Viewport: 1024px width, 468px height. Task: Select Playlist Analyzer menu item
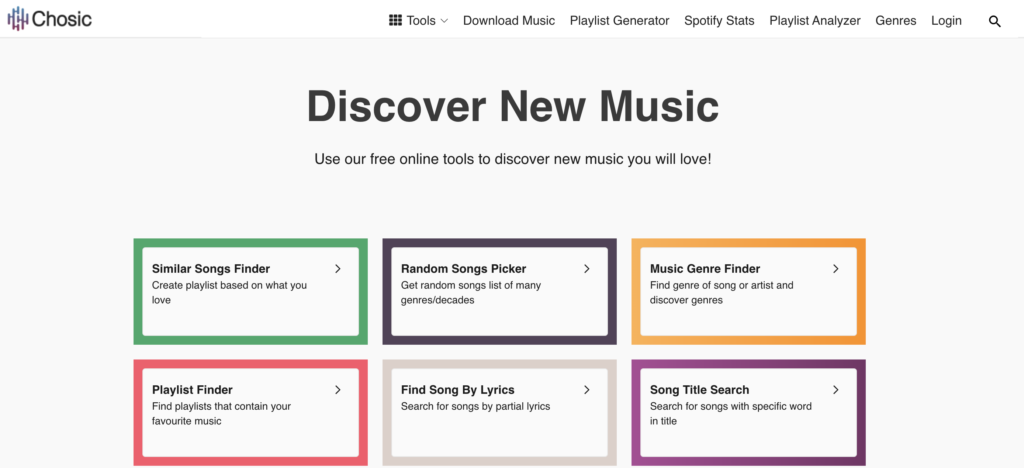(x=814, y=21)
